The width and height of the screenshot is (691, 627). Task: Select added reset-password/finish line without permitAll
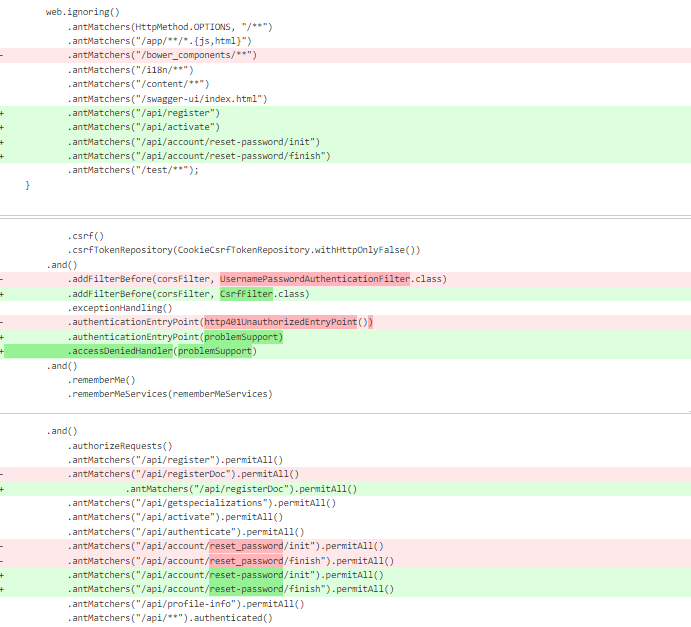(346, 156)
